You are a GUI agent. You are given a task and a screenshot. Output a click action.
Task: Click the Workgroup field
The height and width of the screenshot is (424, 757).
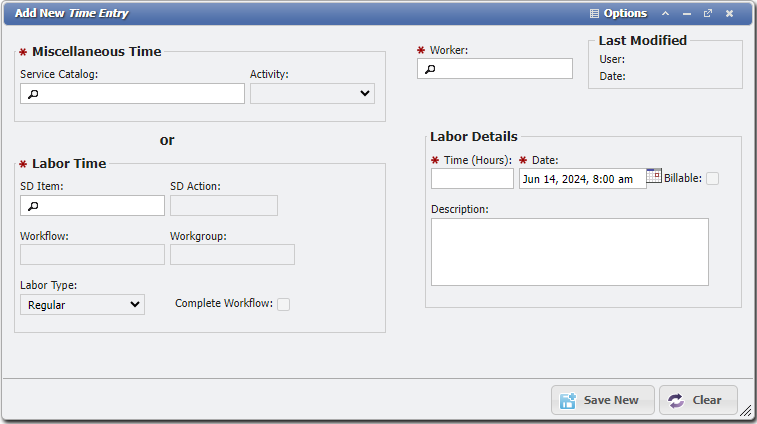[232, 255]
